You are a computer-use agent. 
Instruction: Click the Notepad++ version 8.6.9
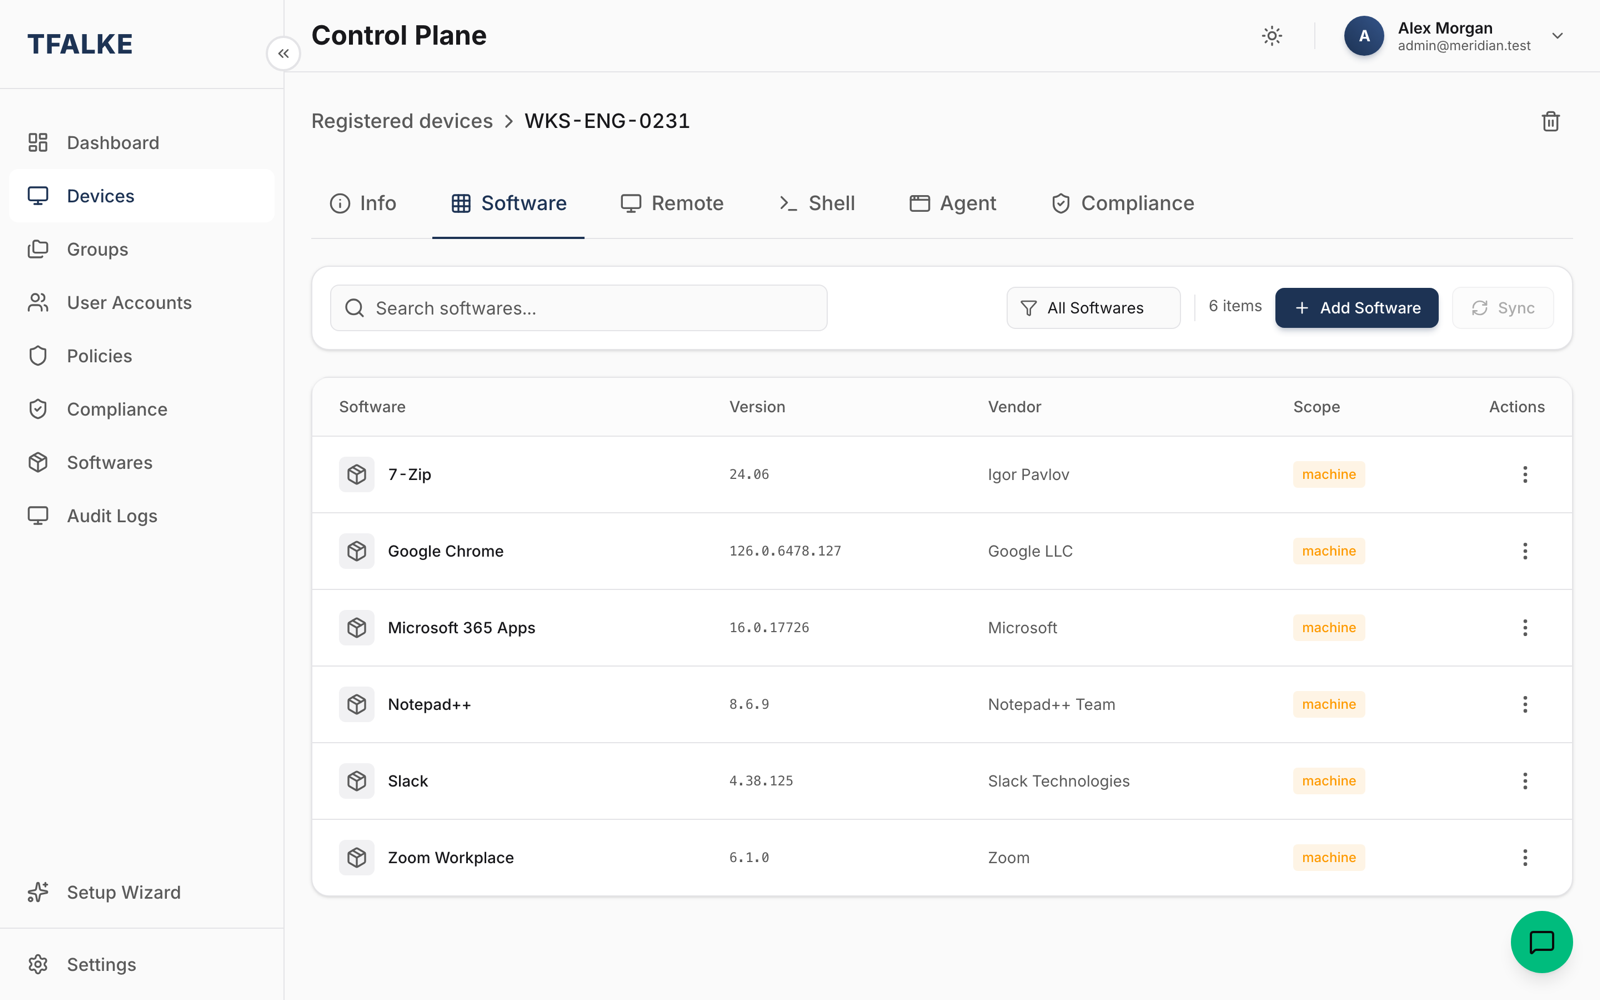point(749,705)
